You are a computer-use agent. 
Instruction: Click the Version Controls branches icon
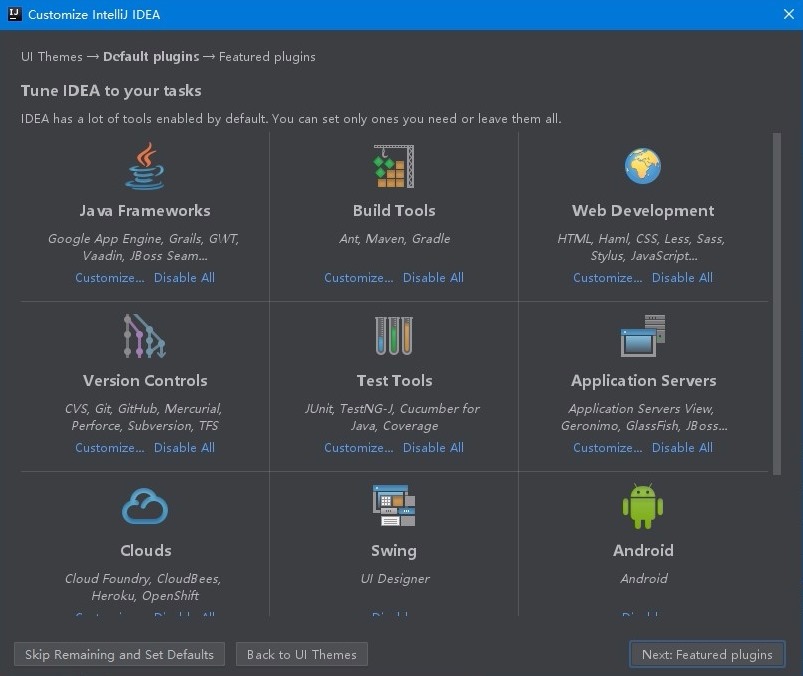(x=145, y=337)
